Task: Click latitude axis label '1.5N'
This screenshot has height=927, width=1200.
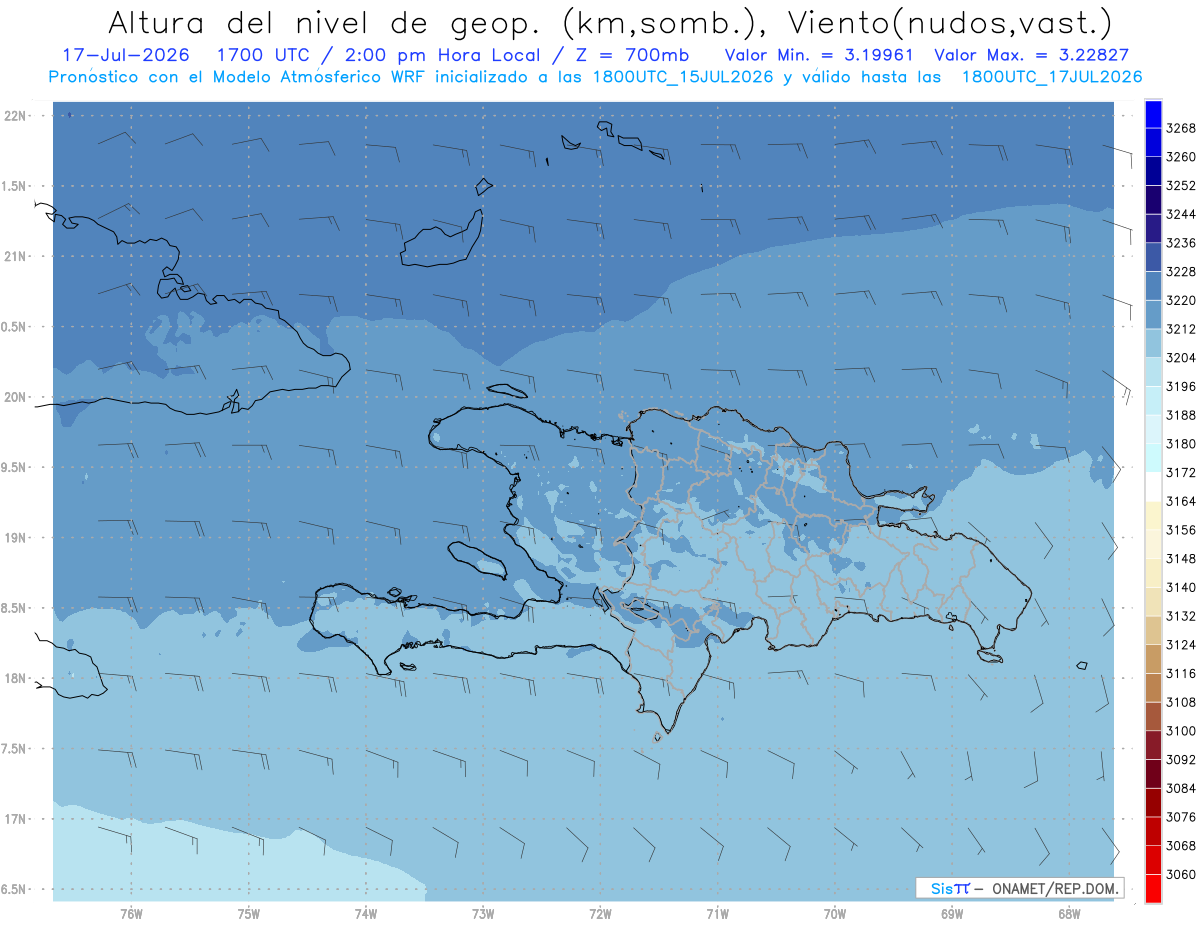Action: click(15, 186)
